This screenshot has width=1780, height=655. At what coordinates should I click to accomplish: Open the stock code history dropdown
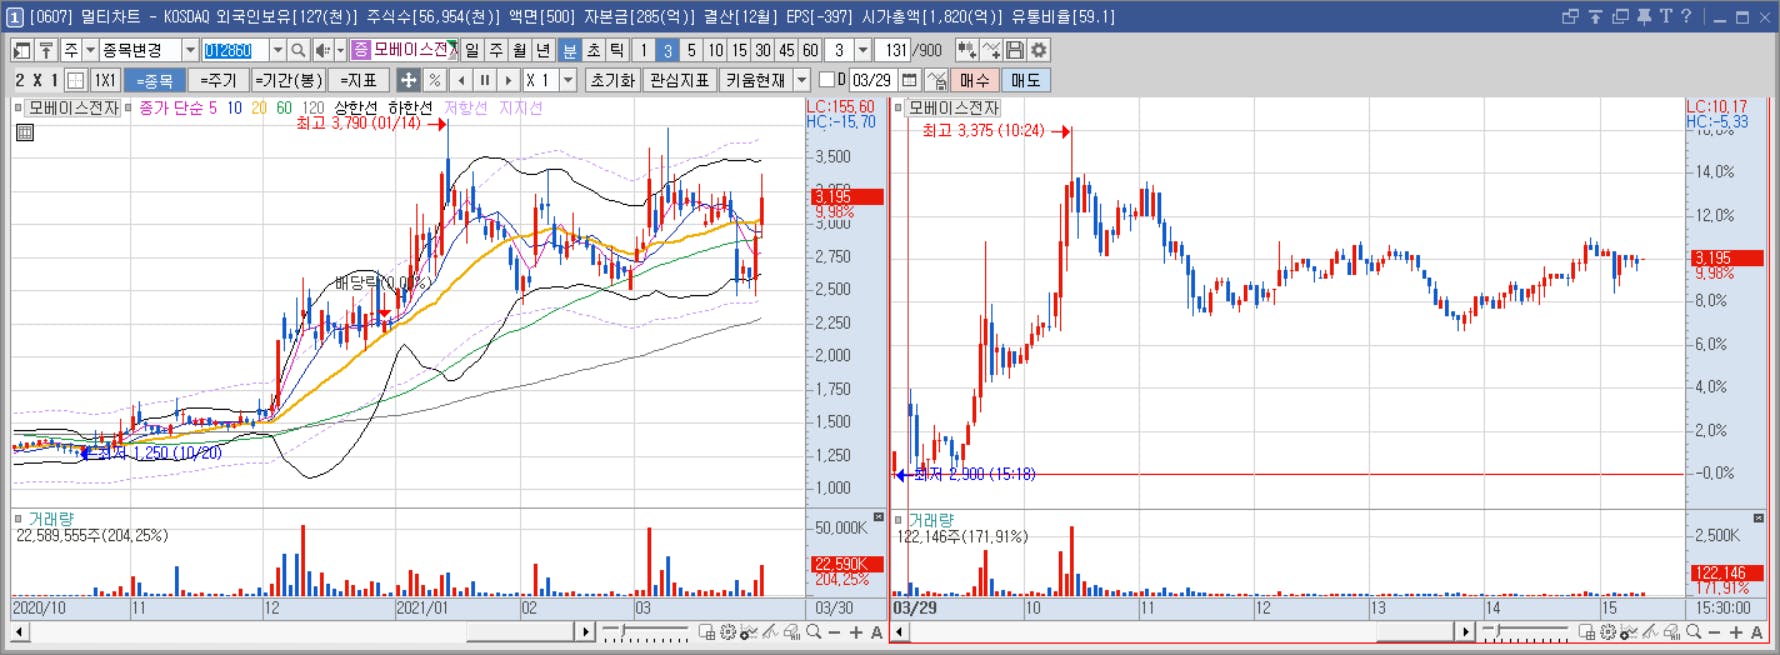pyautogui.click(x=277, y=50)
